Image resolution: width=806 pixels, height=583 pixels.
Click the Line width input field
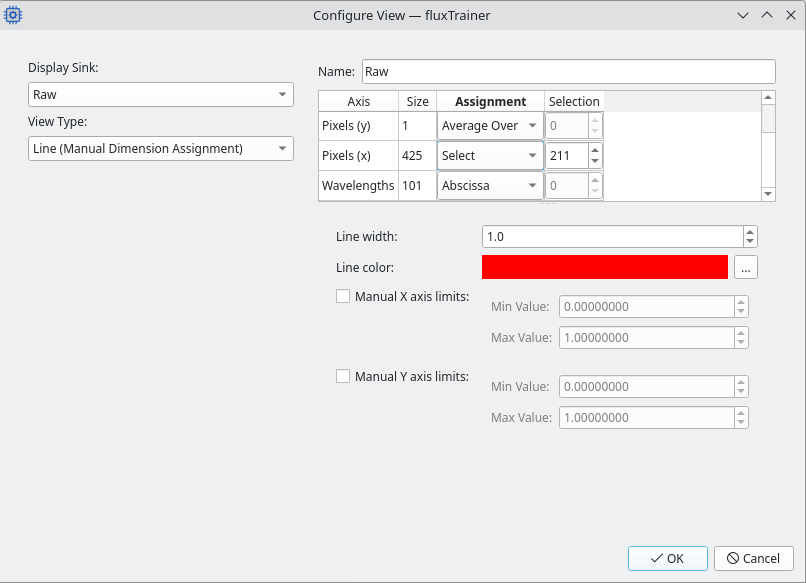tap(612, 236)
